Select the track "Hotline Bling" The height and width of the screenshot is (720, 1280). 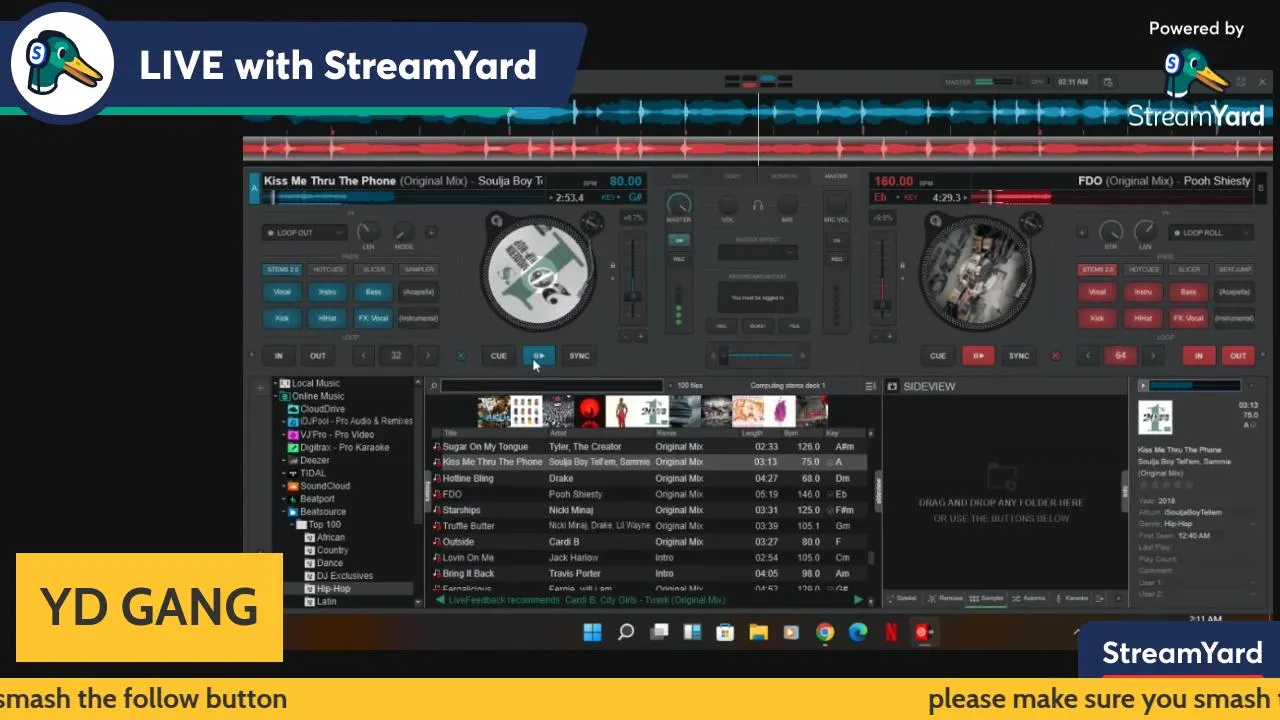click(x=650, y=479)
